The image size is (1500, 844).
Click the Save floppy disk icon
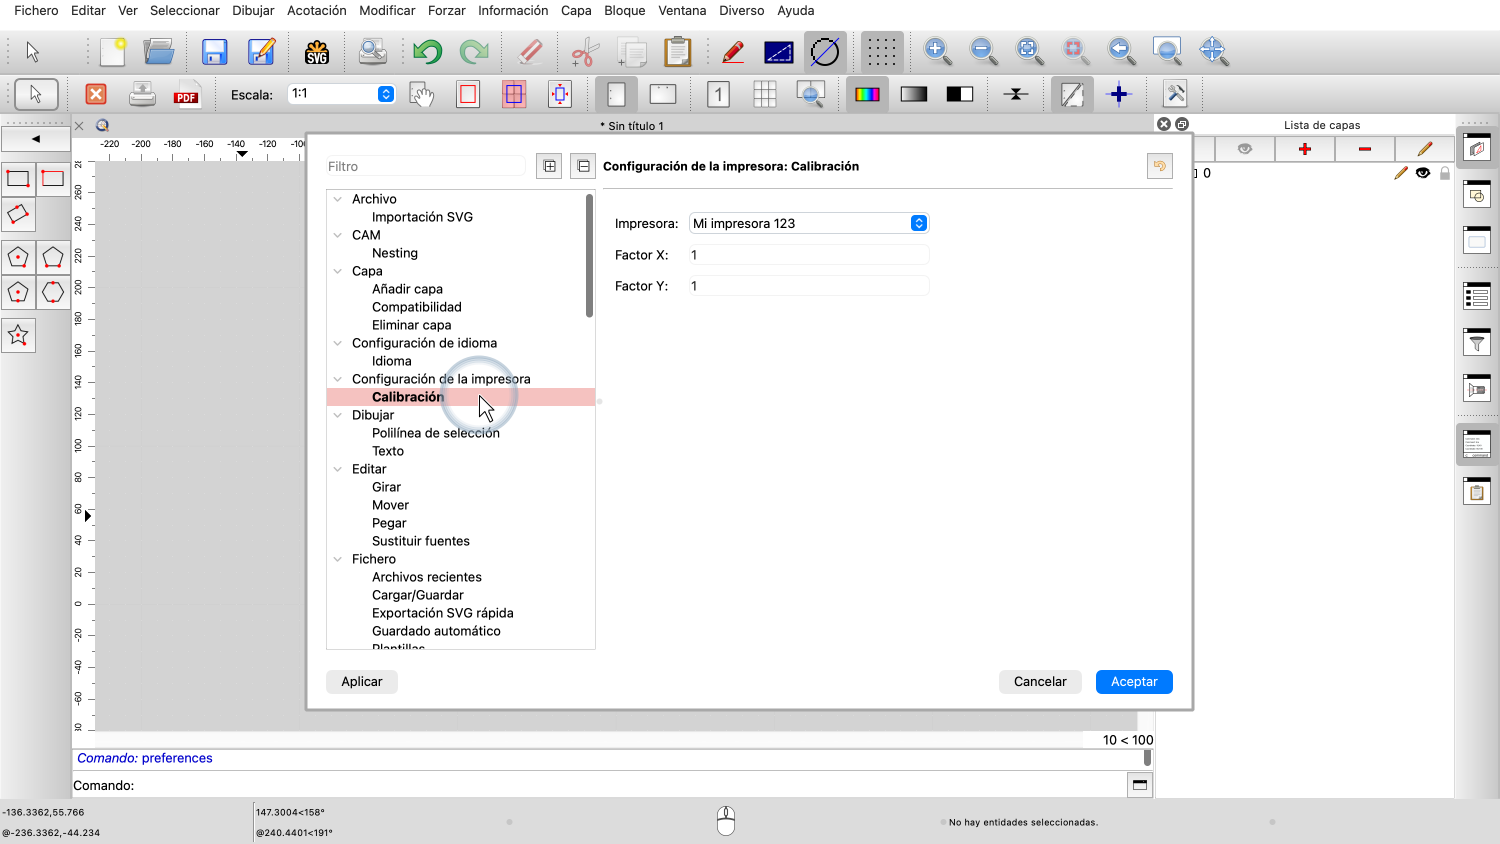(x=214, y=52)
